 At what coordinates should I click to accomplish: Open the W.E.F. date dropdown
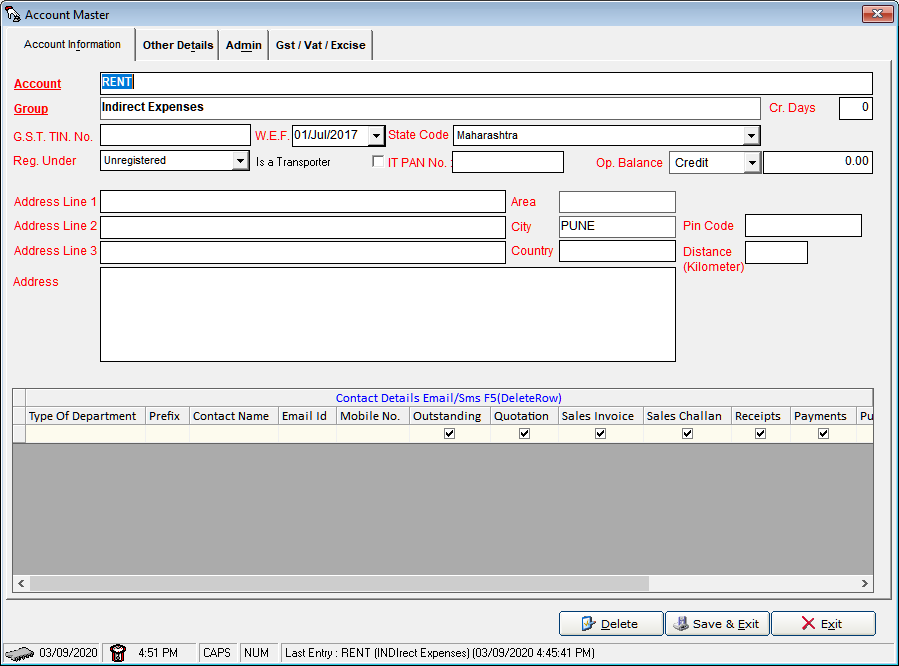click(376, 136)
